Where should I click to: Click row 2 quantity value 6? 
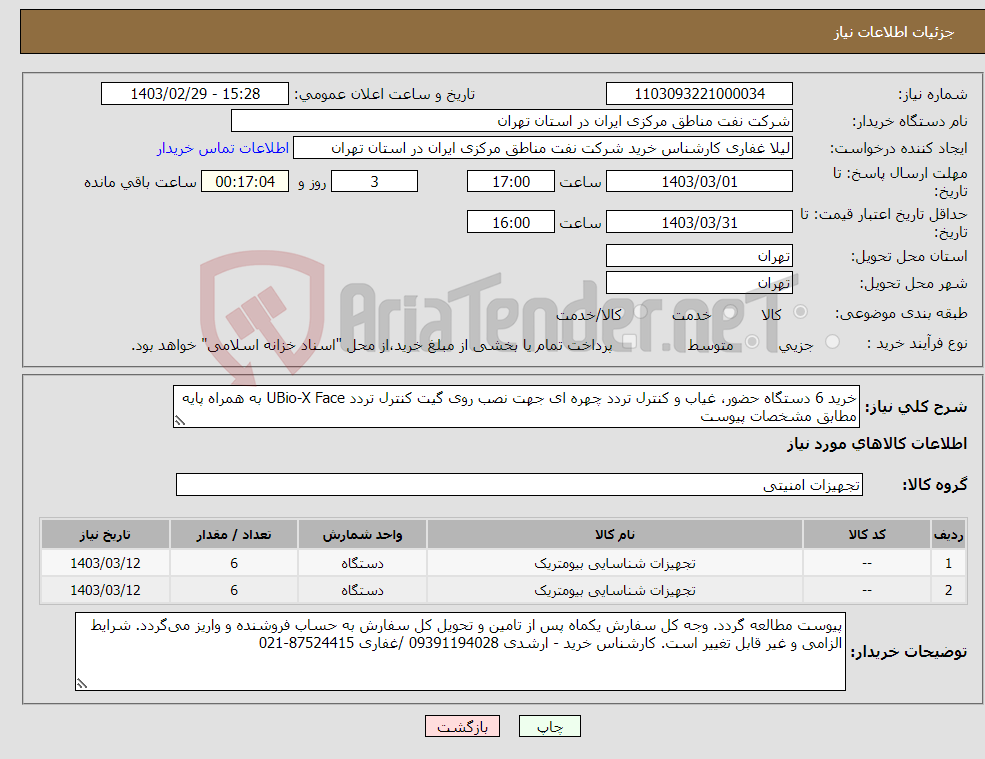pyautogui.click(x=234, y=590)
